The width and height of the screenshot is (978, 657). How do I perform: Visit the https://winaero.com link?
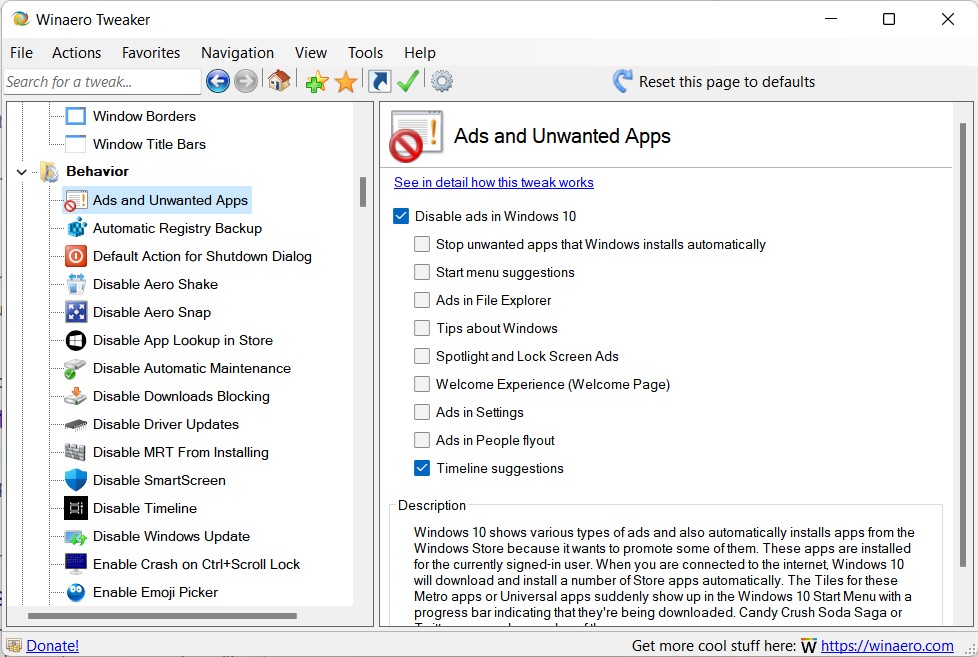pos(887,646)
